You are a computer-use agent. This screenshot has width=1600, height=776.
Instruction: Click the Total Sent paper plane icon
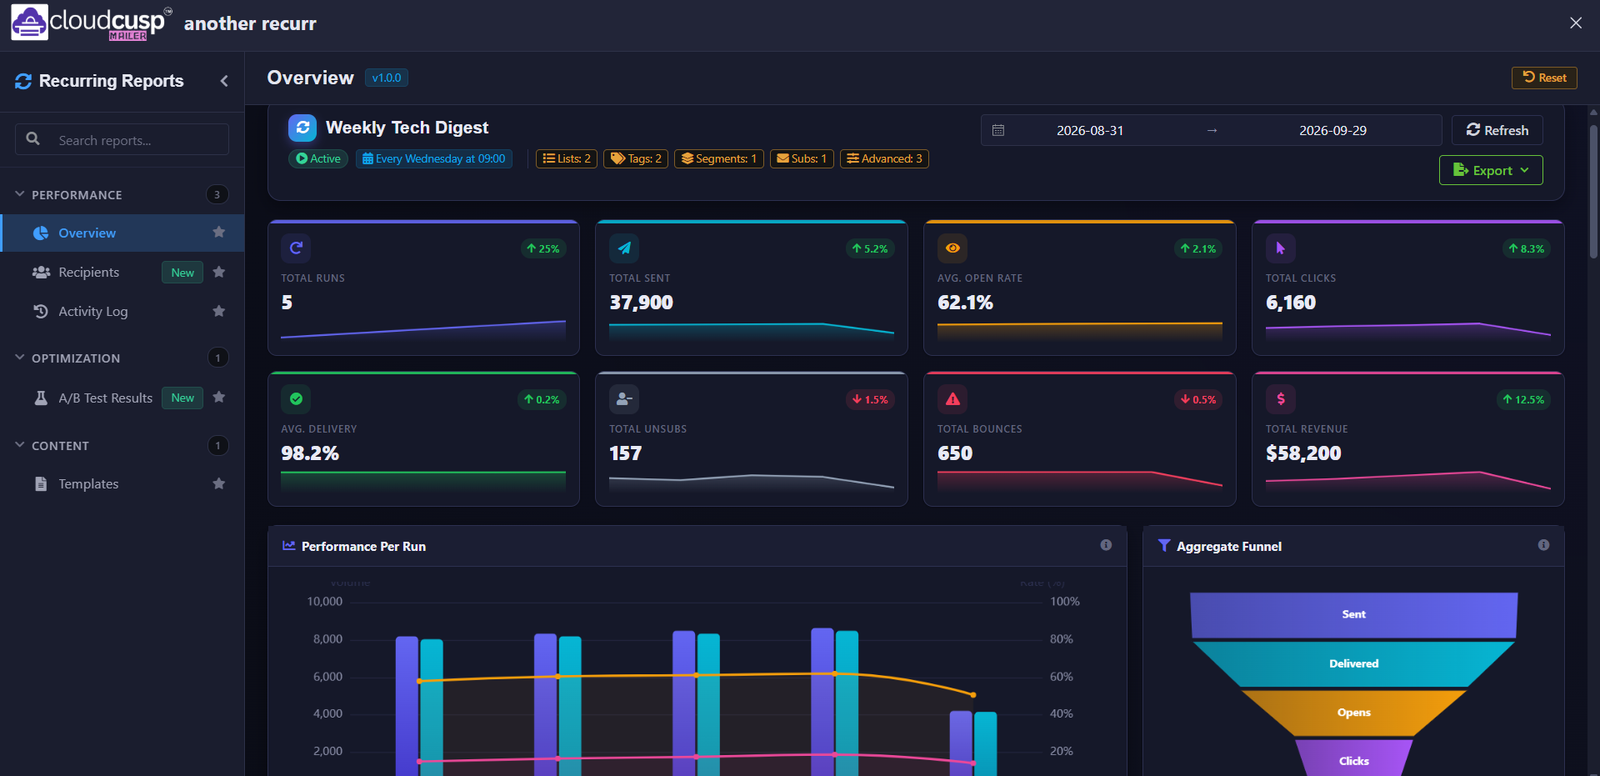[x=624, y=248]
